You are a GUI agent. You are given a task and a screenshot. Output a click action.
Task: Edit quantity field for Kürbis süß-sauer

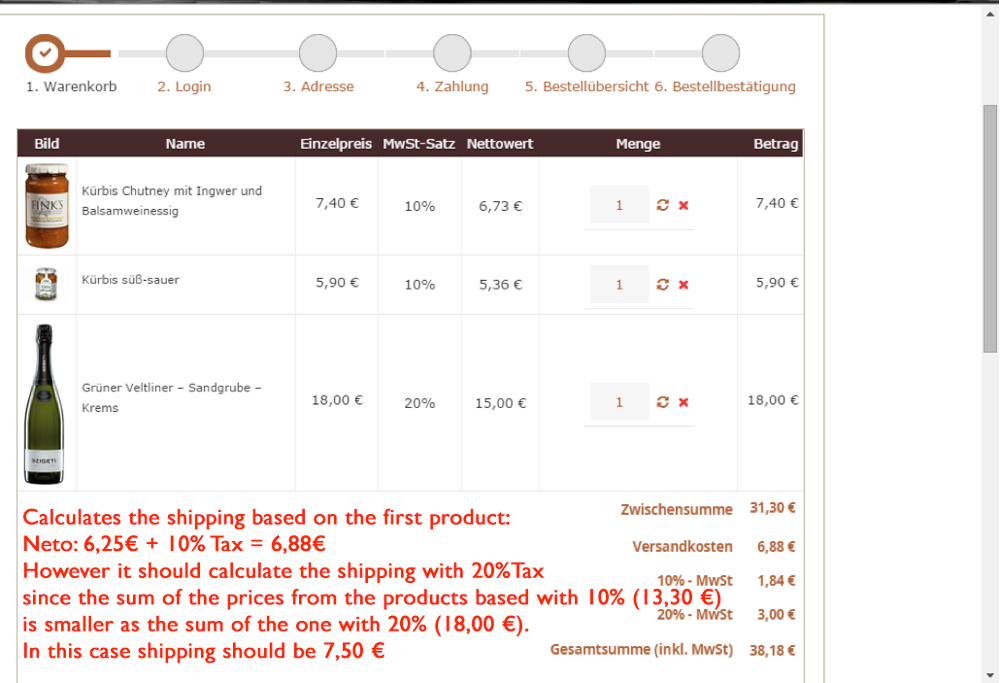[619, 285]
